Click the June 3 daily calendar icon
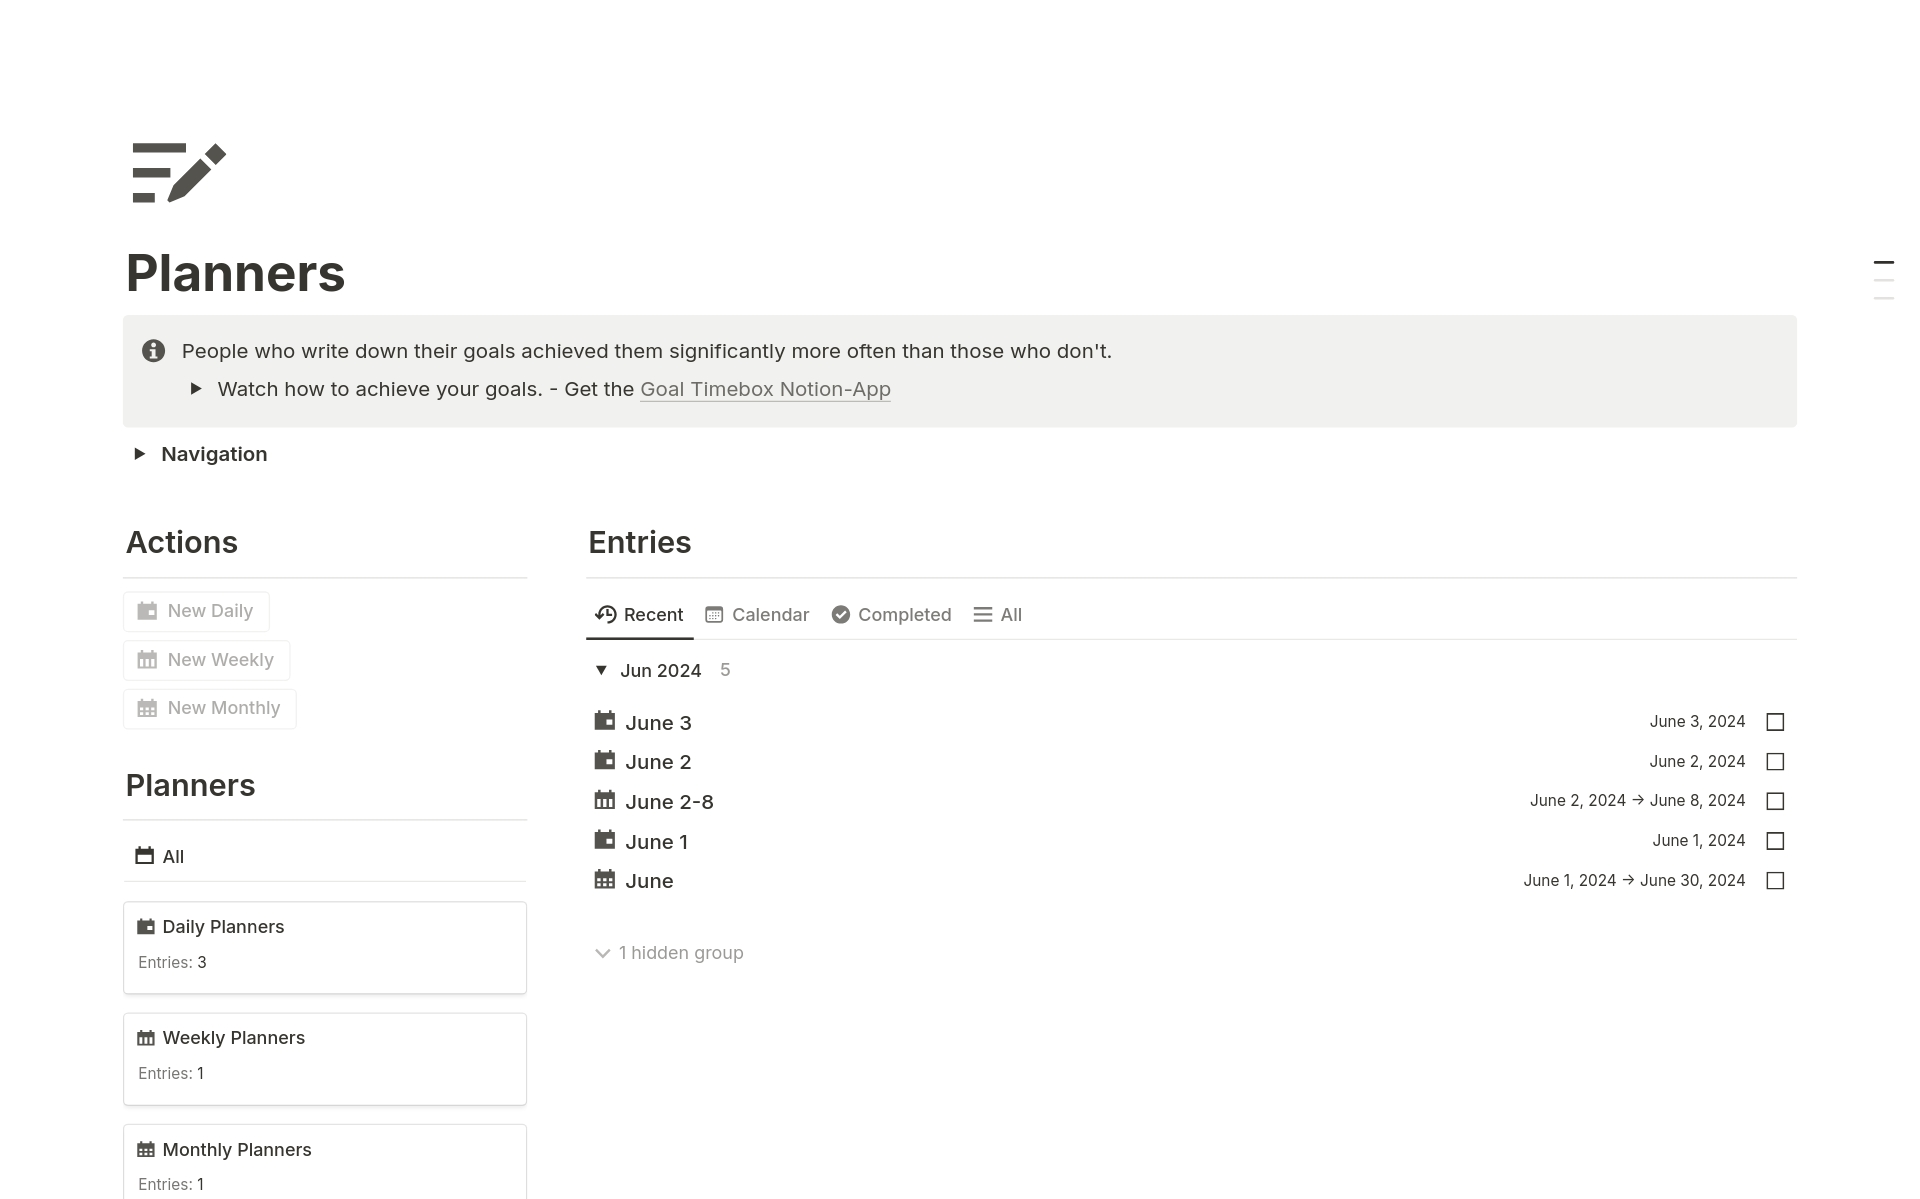This screenshot has width=1920, height=1199. coord(604,721)
